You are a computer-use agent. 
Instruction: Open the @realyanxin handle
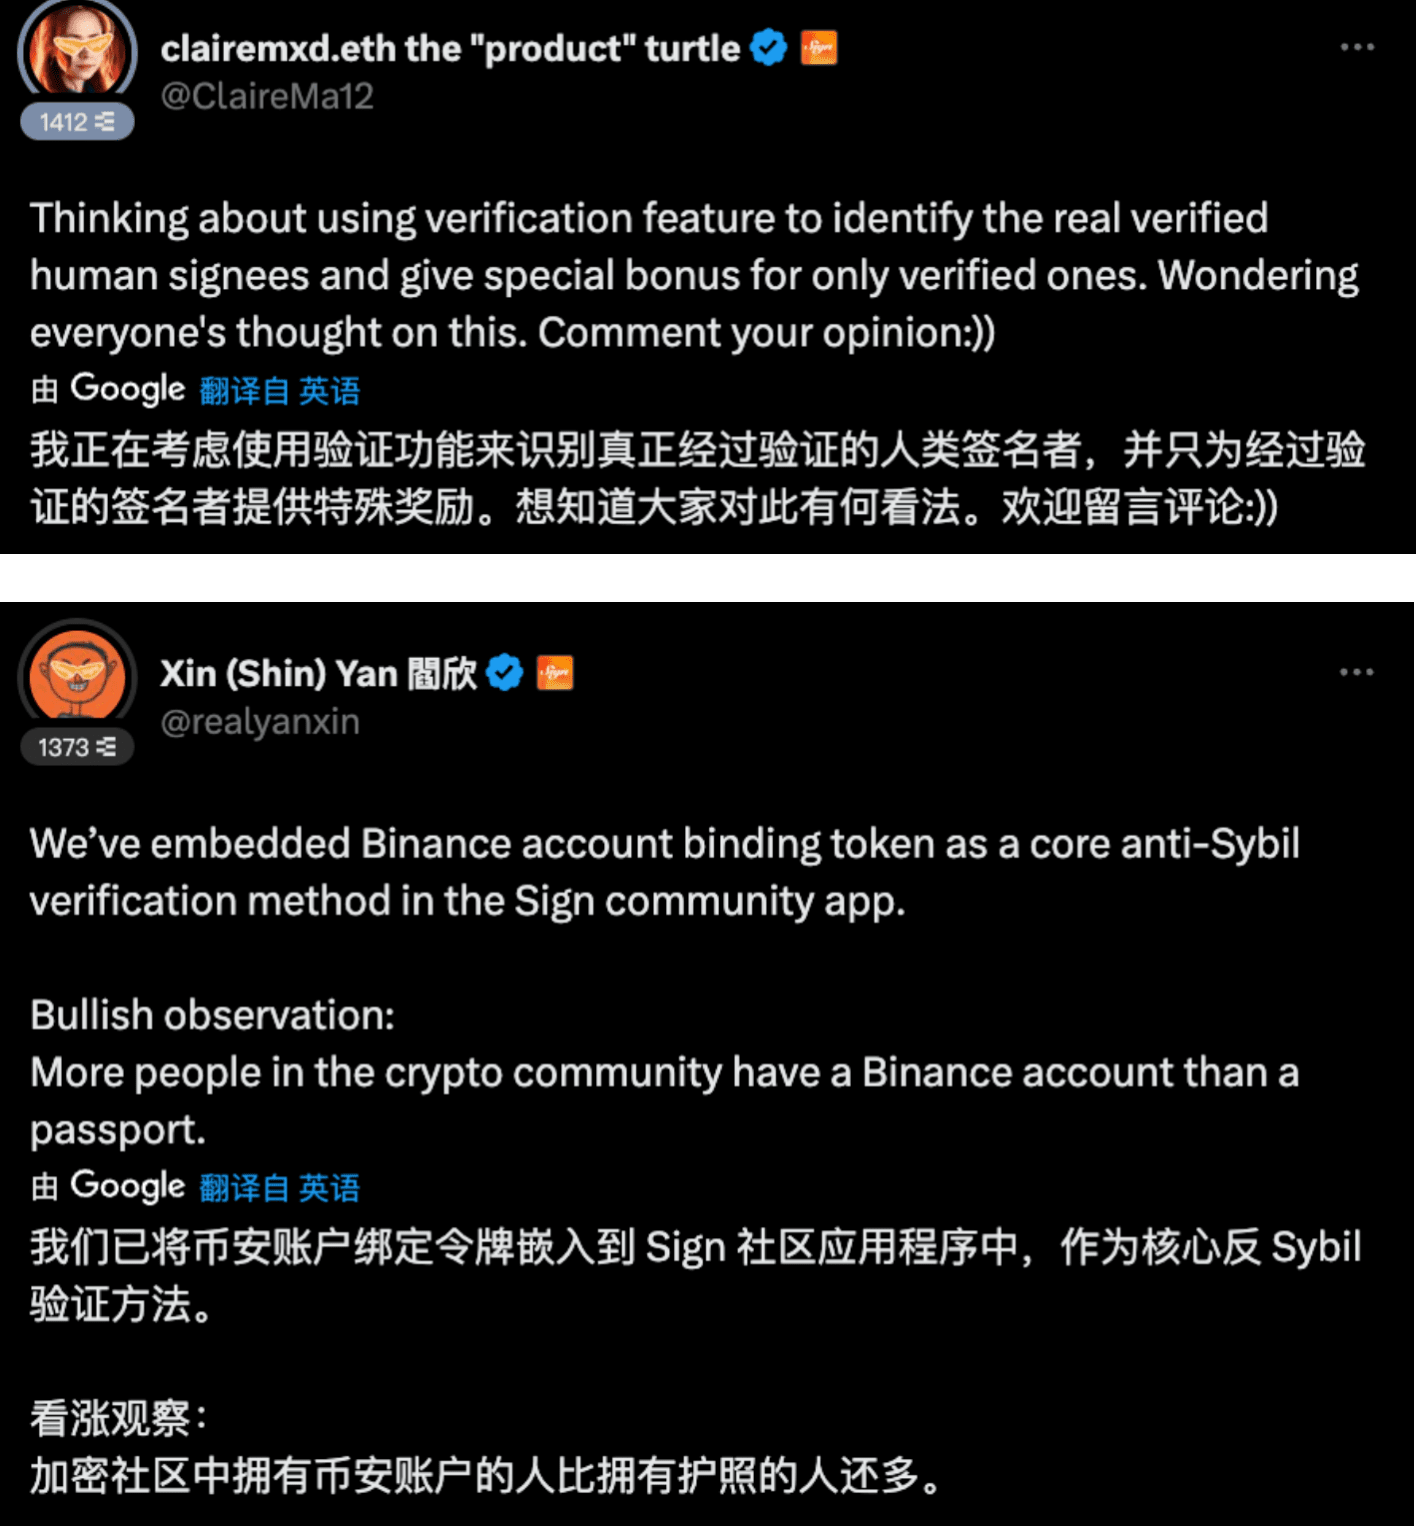click(x=260, y=722)
